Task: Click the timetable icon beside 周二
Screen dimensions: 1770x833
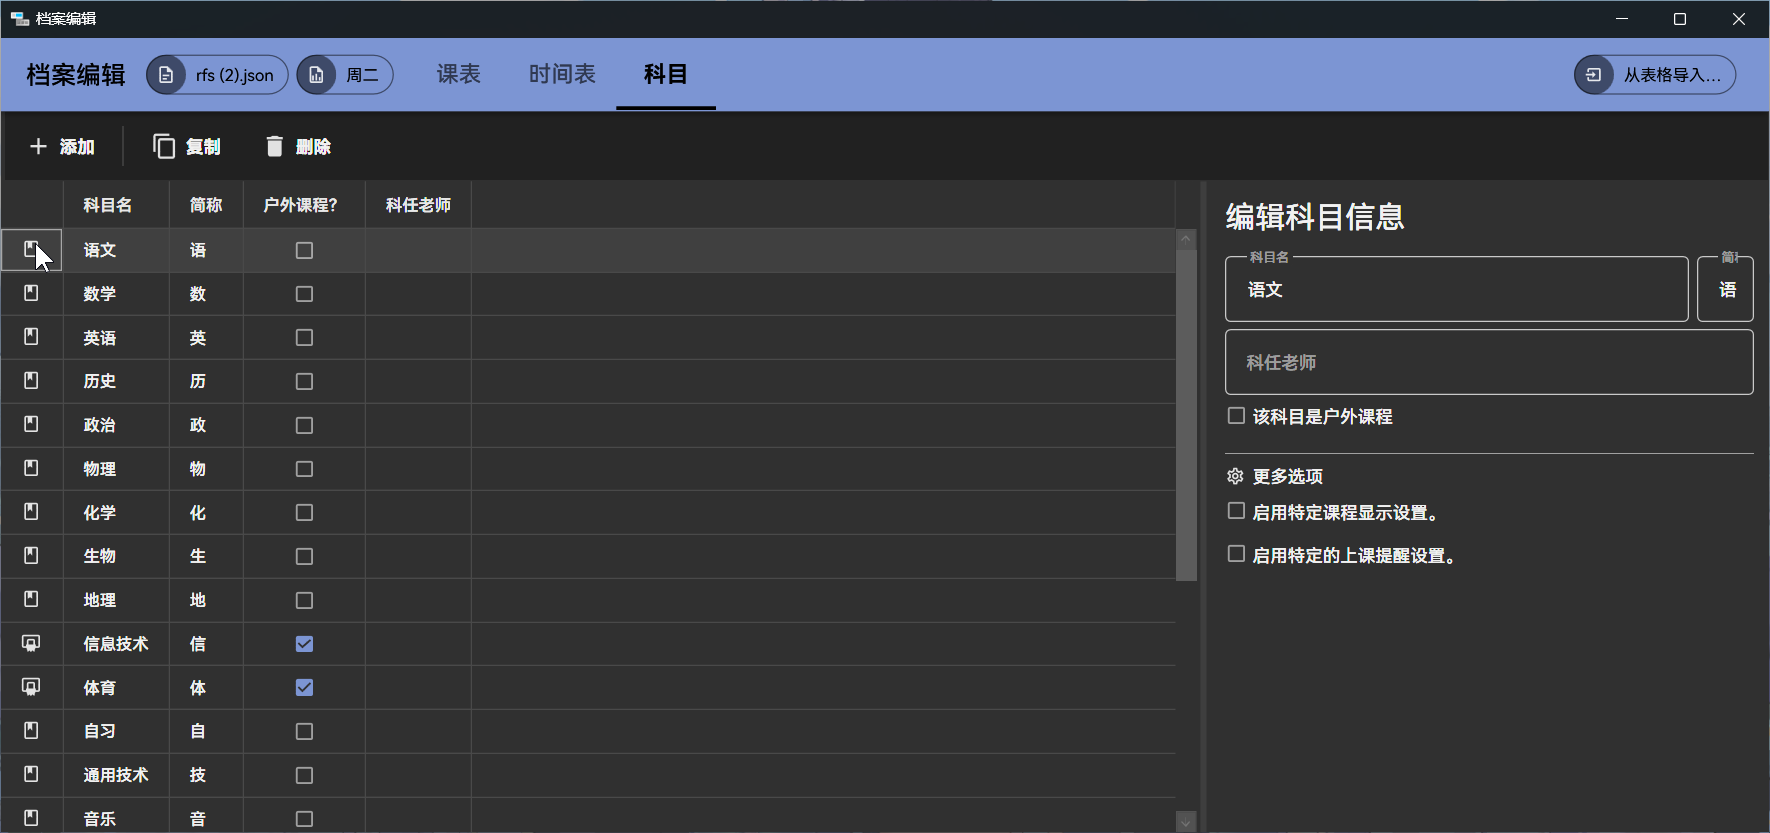Action: (317, 75)
